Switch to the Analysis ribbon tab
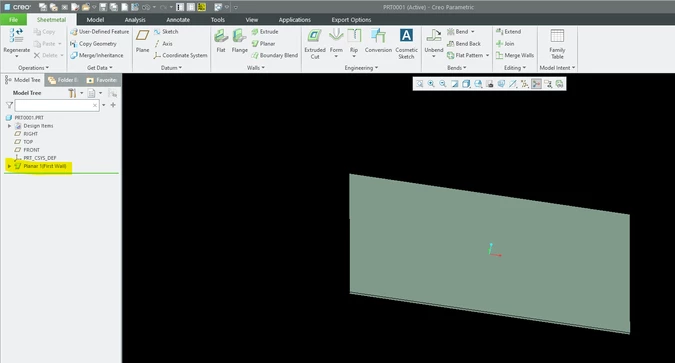This screenshot has height=363, width=675. click(135, 20)
